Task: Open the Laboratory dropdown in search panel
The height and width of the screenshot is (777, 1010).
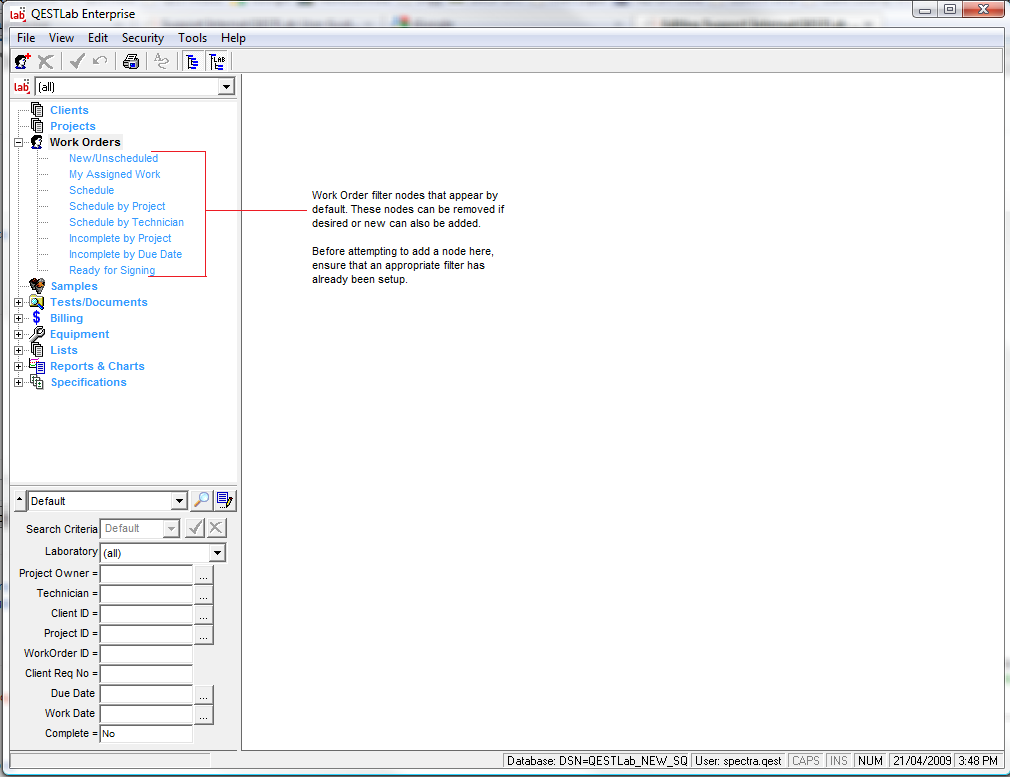Action: pos(217,553)
